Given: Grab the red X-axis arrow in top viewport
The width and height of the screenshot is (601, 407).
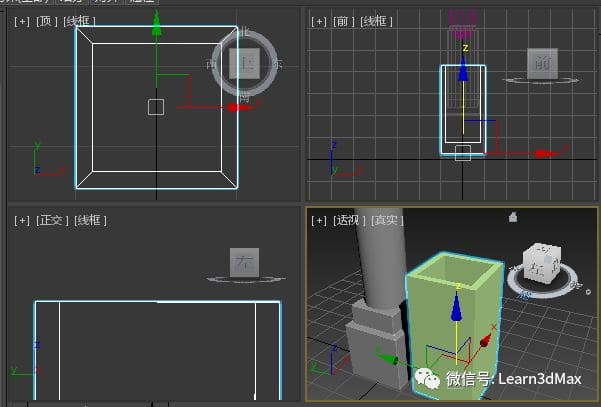Looking at the screenshot, I should pyautogui.click(x=240, y=107).
